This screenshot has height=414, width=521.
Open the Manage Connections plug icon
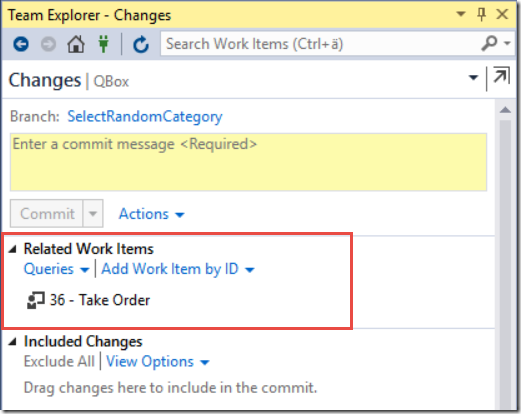[104, 44]
